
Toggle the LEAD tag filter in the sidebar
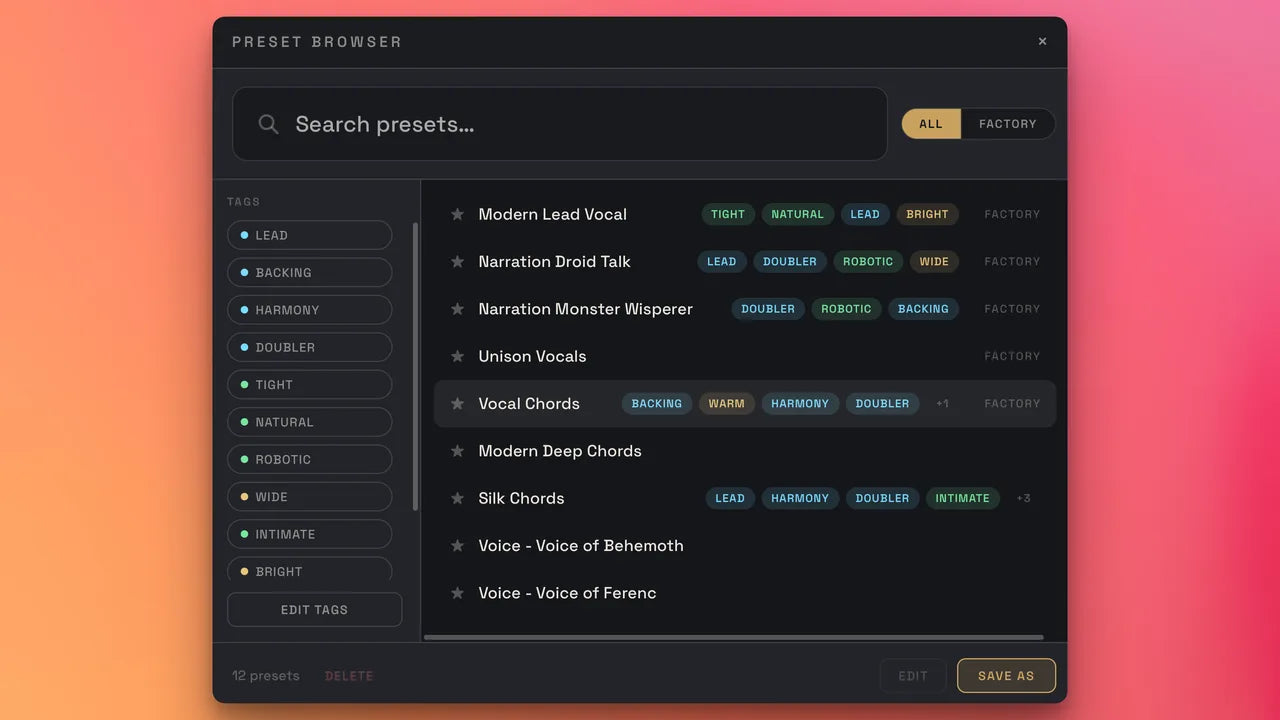(309, 235)
